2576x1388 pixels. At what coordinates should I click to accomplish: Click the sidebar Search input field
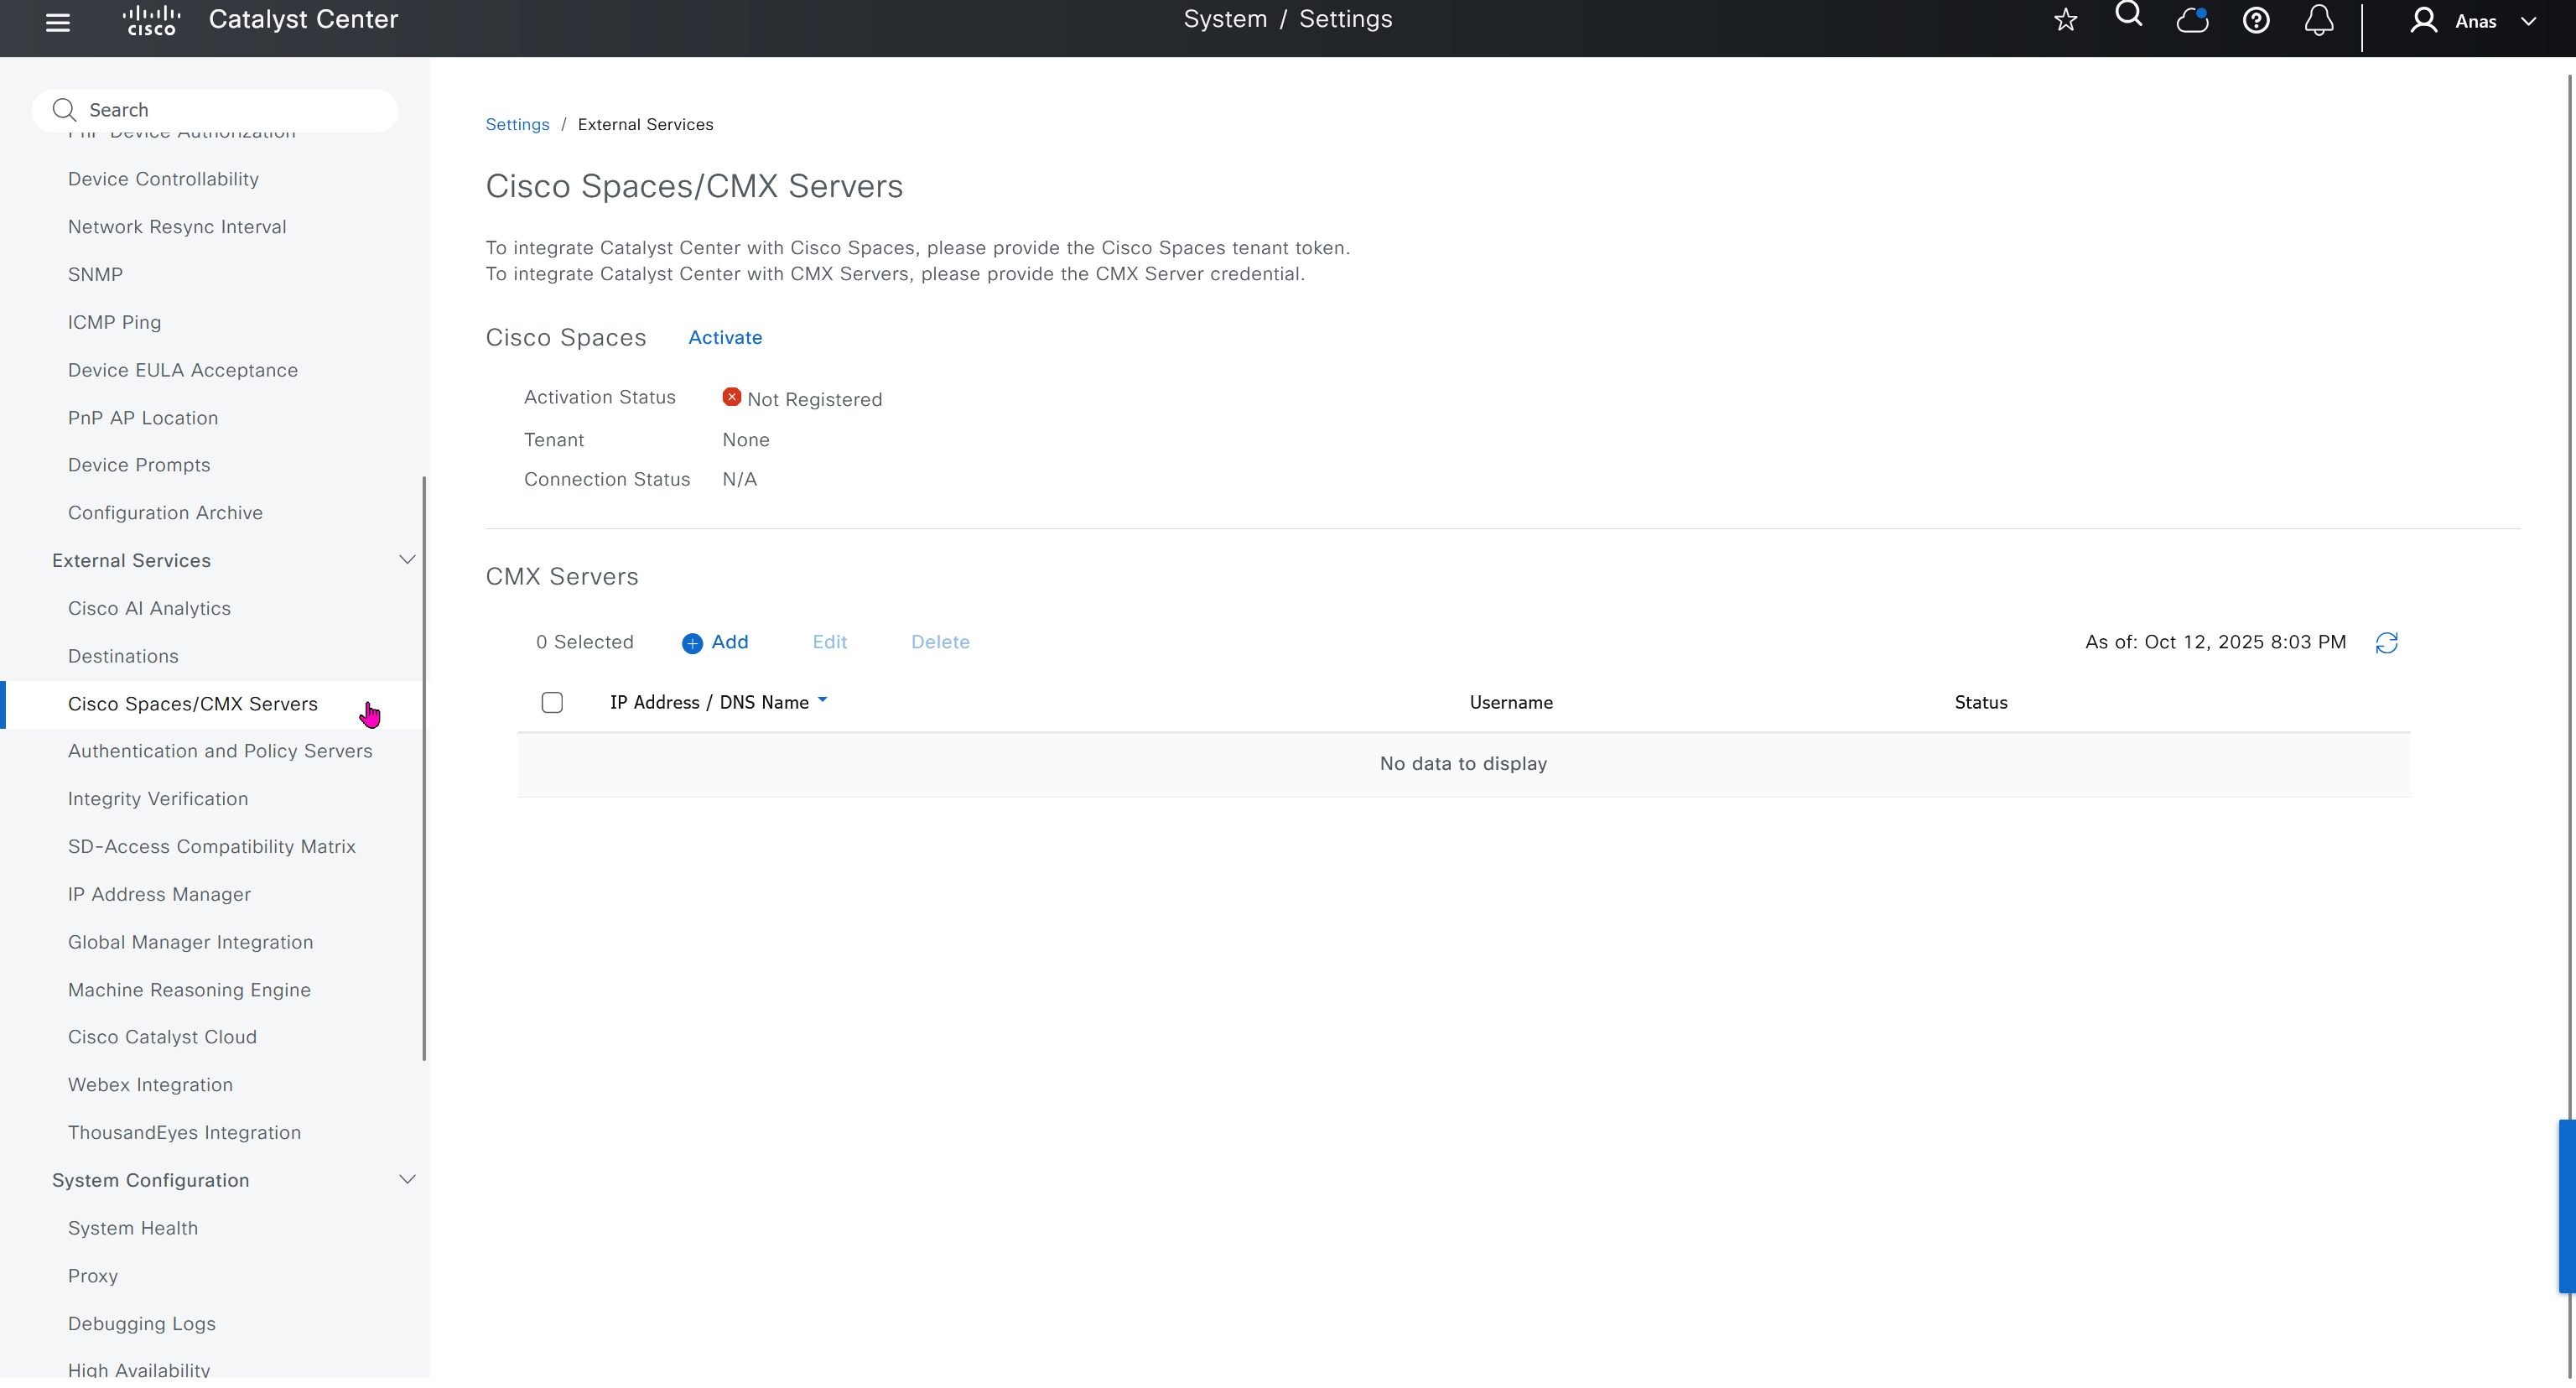230,110
